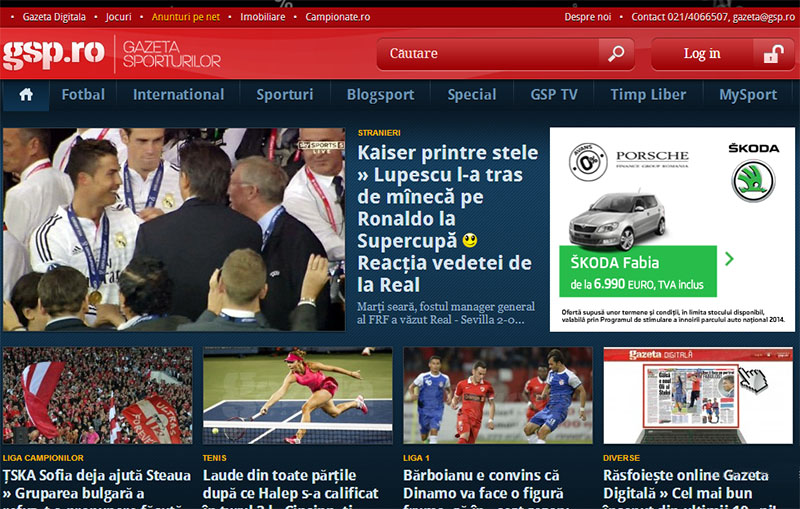This screenshot has height=509, width=800.
Task: Open the International section
Action: coord(178,95)
